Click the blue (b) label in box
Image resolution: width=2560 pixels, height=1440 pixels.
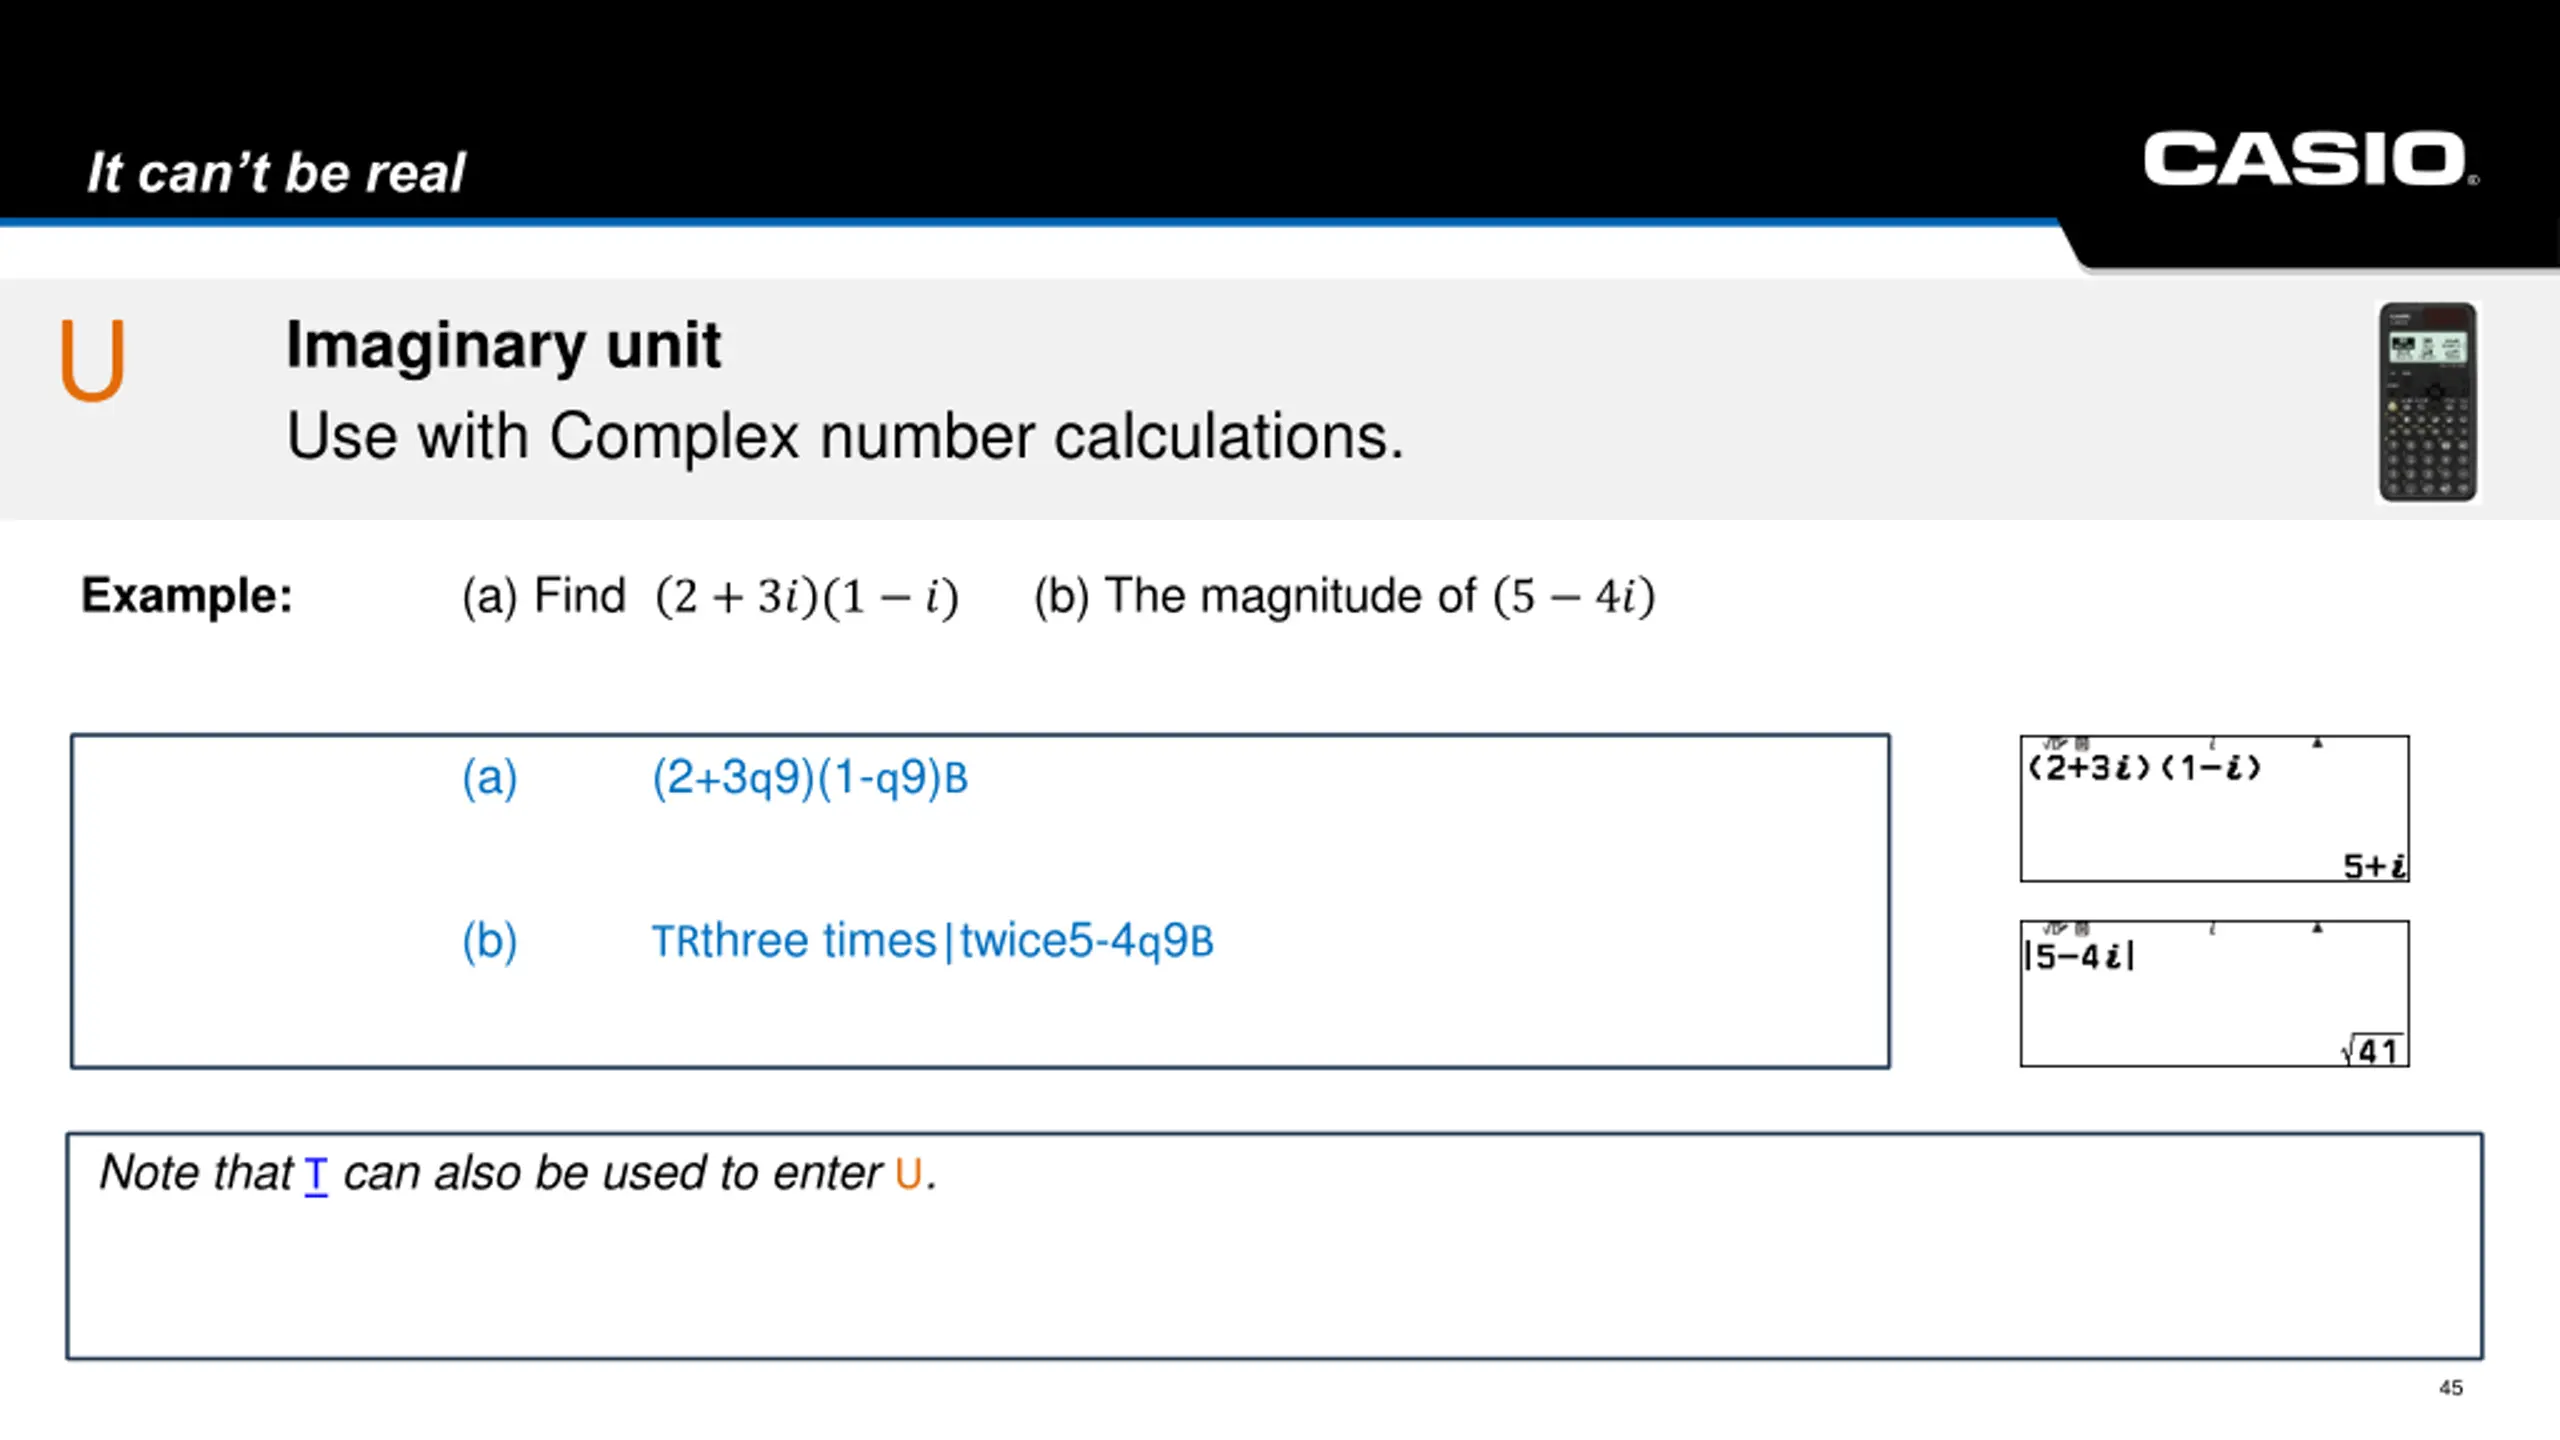(489, 941)
